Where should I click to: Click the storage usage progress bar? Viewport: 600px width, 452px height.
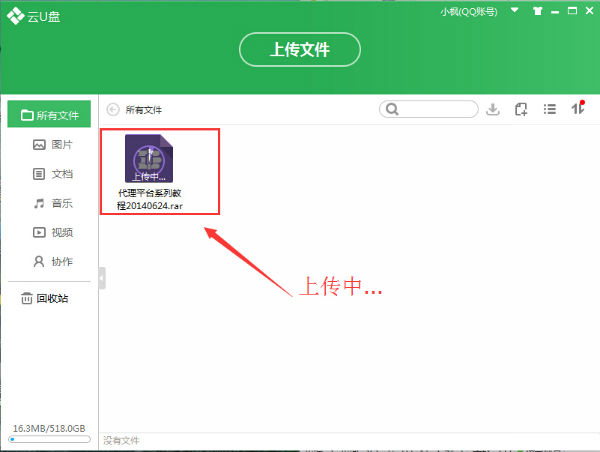49,439
